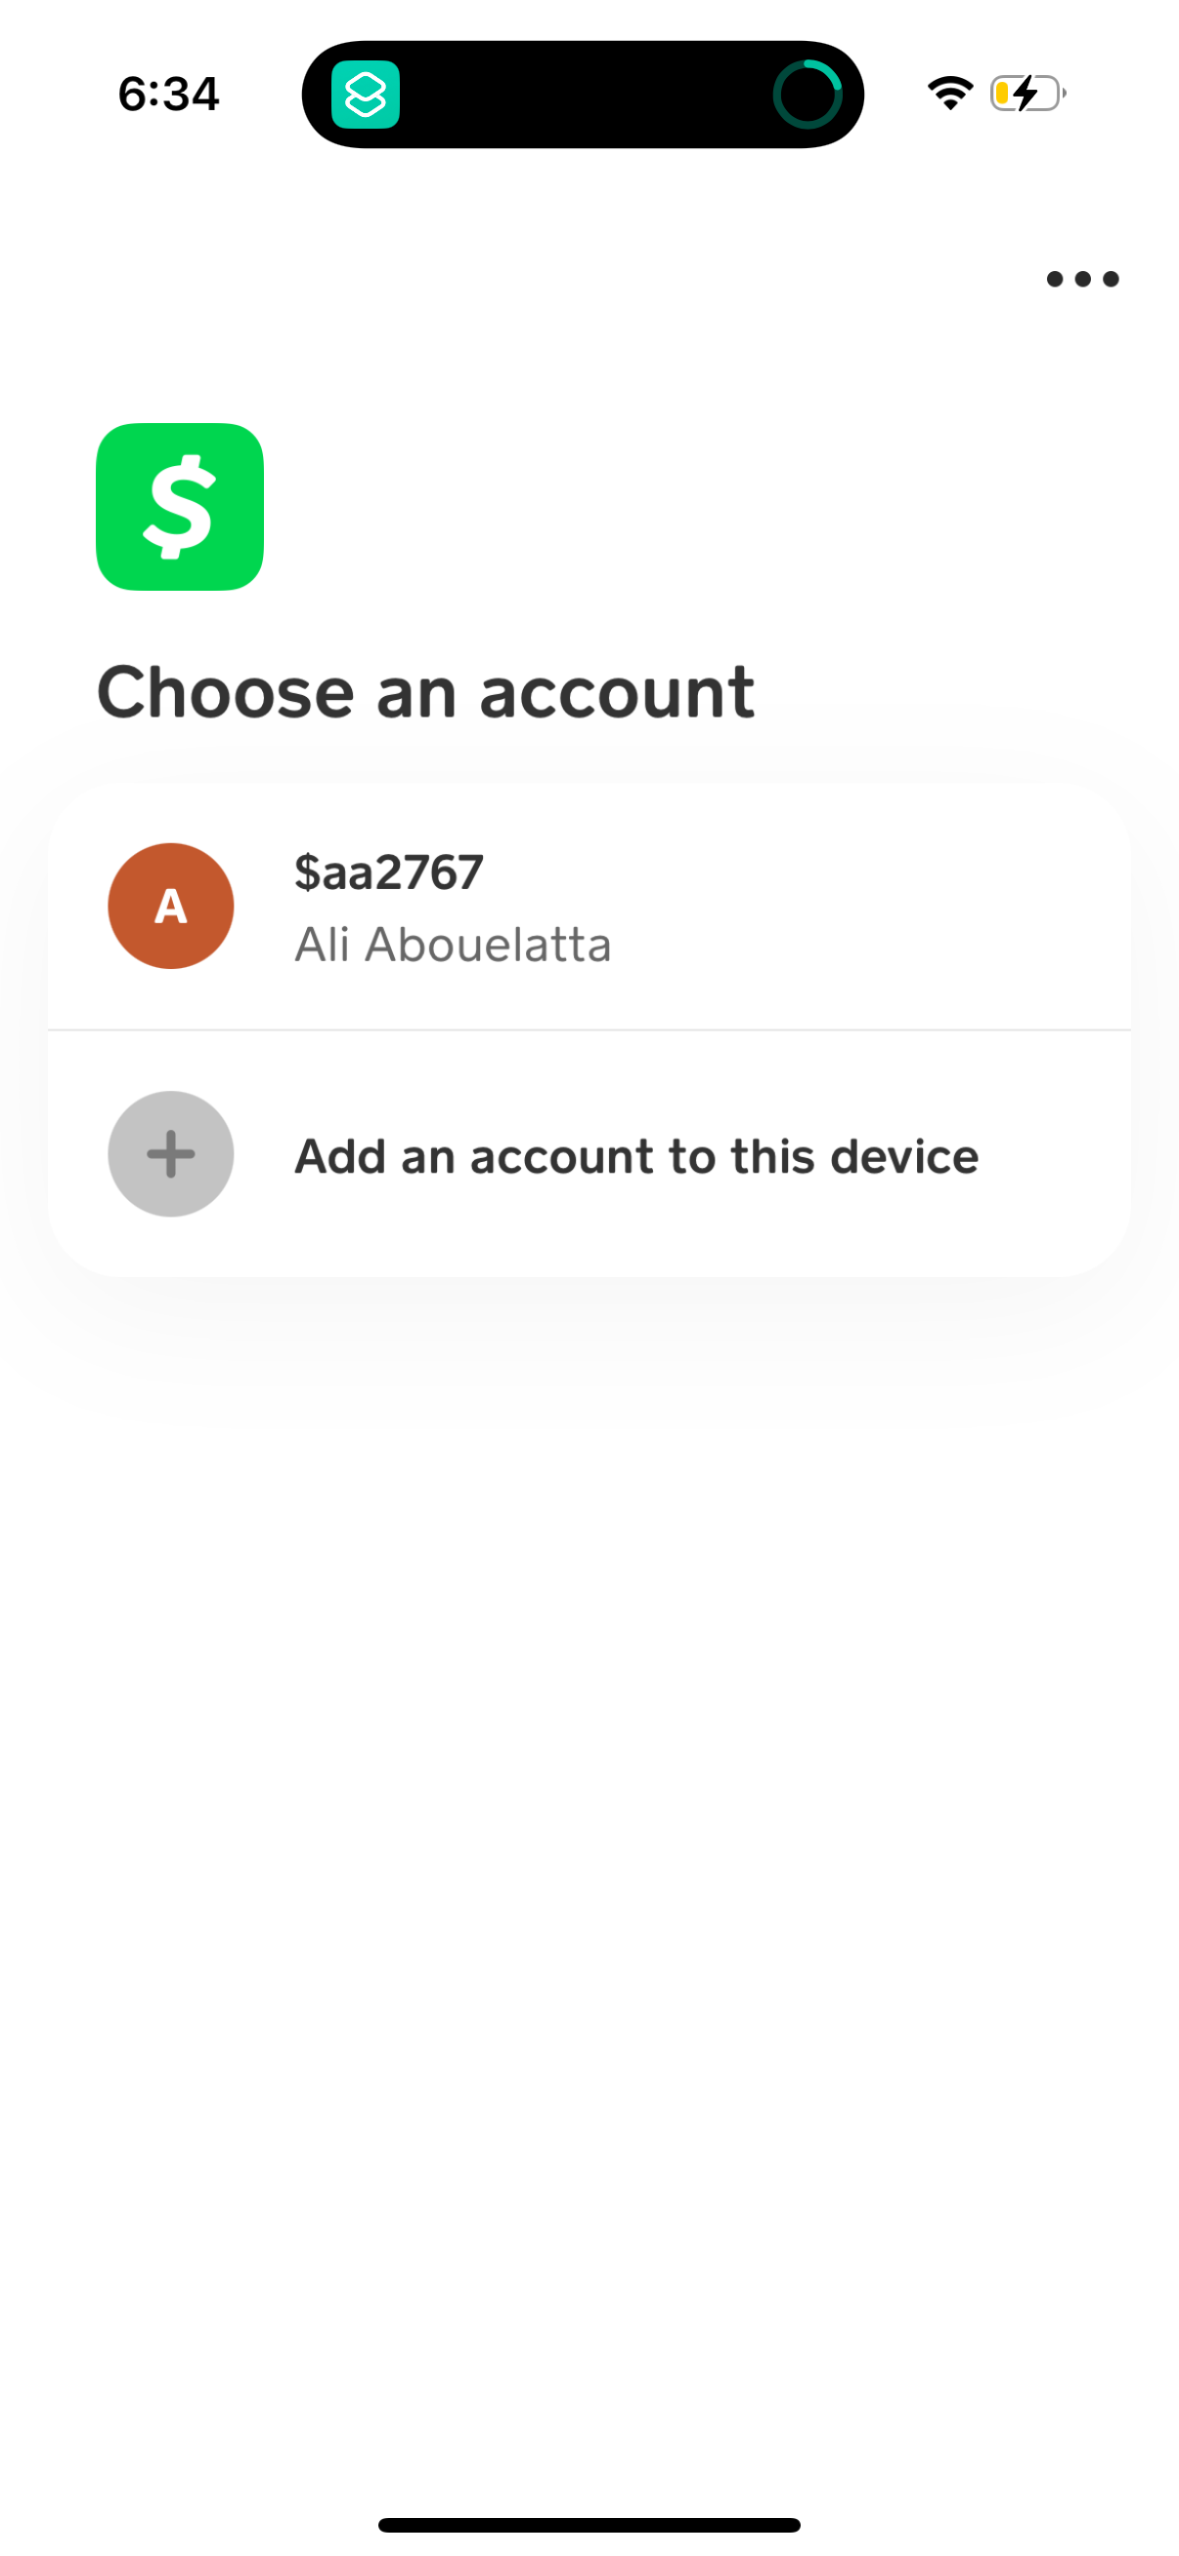Image resolution: width=1179 pixels, height=2556 pixels.
Task: Open more options via the ellipsis menu
Action: 1081,279
